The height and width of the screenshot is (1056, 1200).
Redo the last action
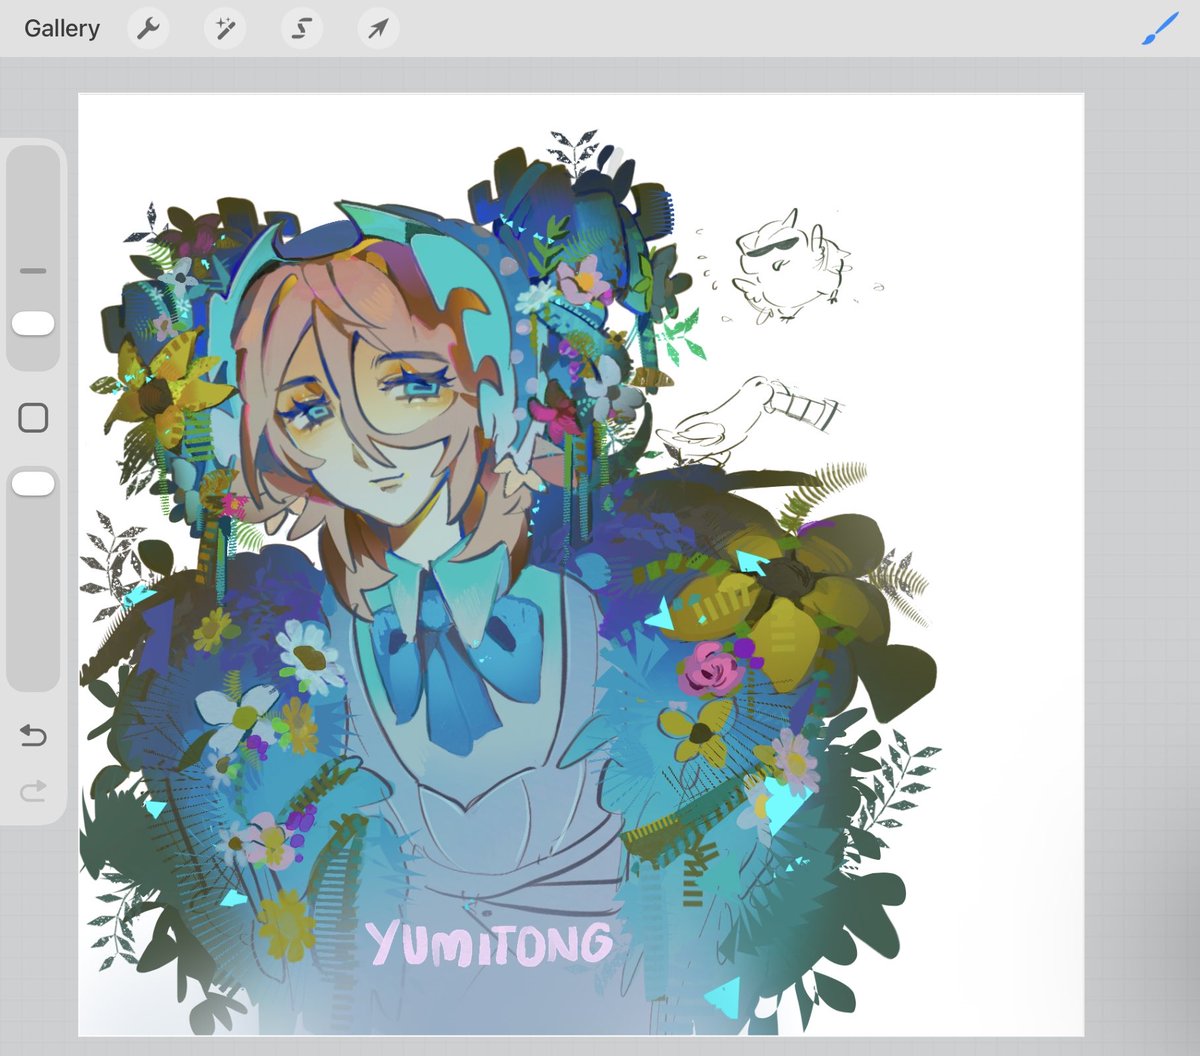pyautogui.click(x=33, y=792)
